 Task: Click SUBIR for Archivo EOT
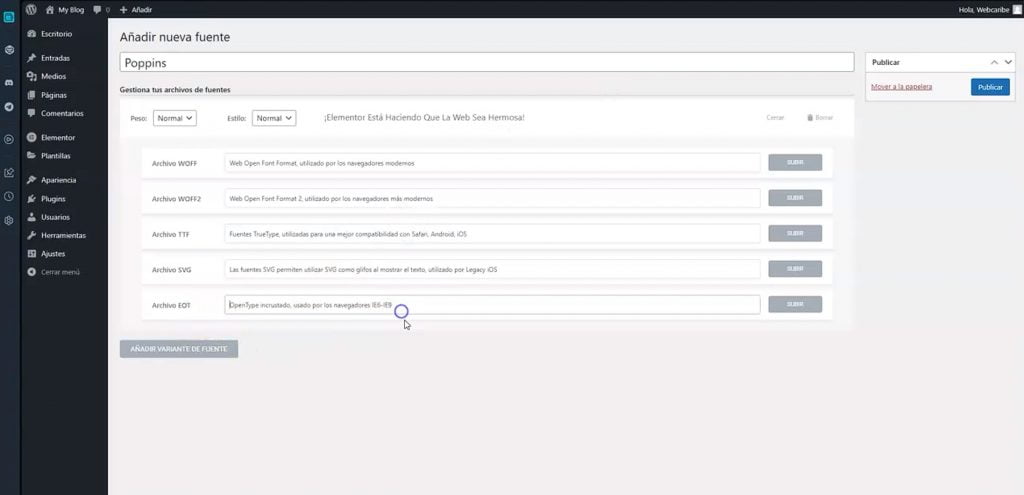[795, 304]
